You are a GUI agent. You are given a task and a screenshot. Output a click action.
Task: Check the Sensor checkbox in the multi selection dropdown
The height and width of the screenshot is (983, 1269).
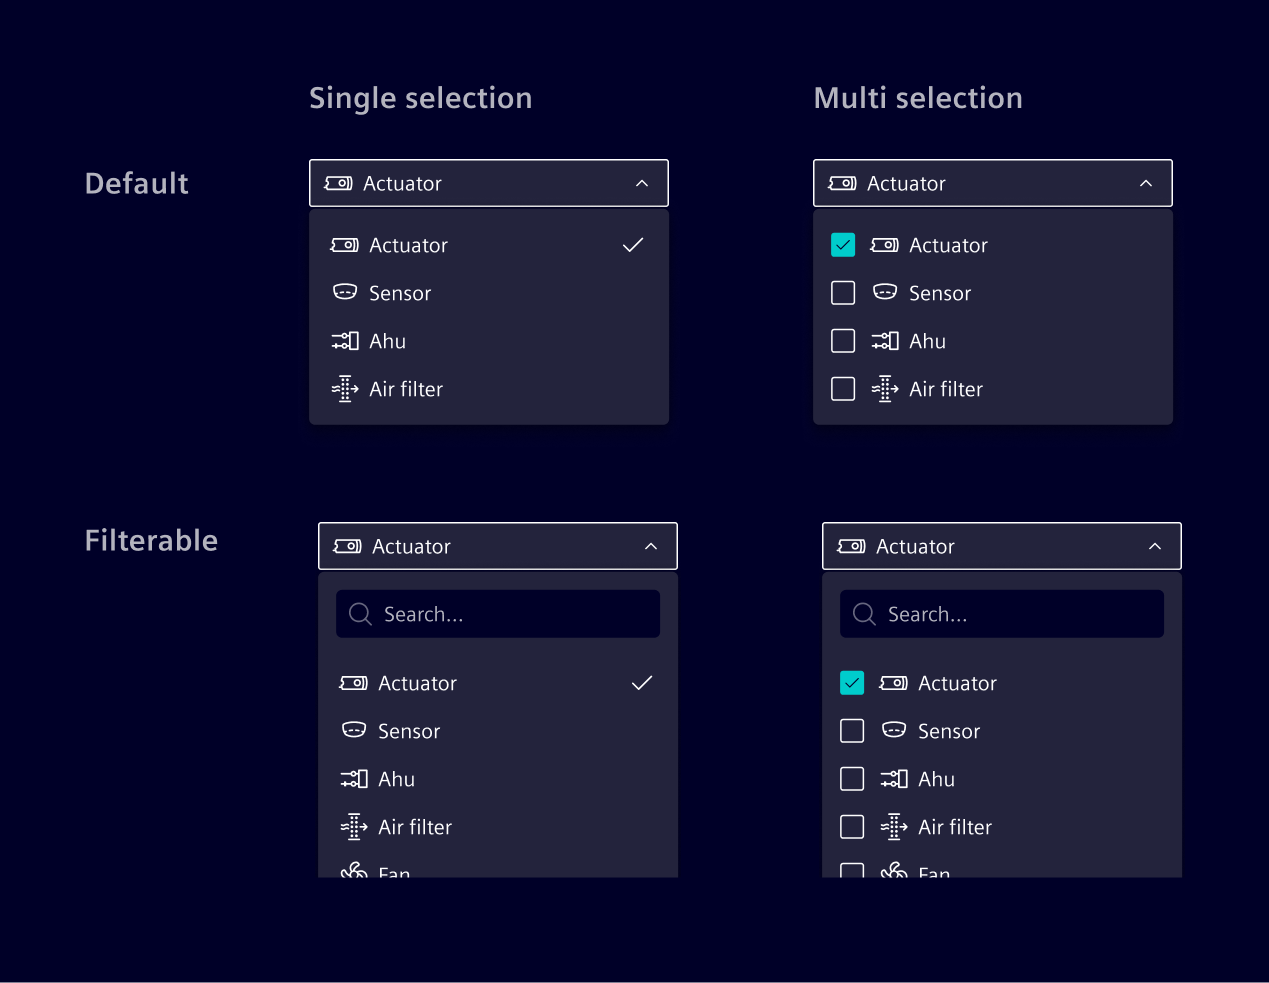pyautogui.click(x=842, y=292)
